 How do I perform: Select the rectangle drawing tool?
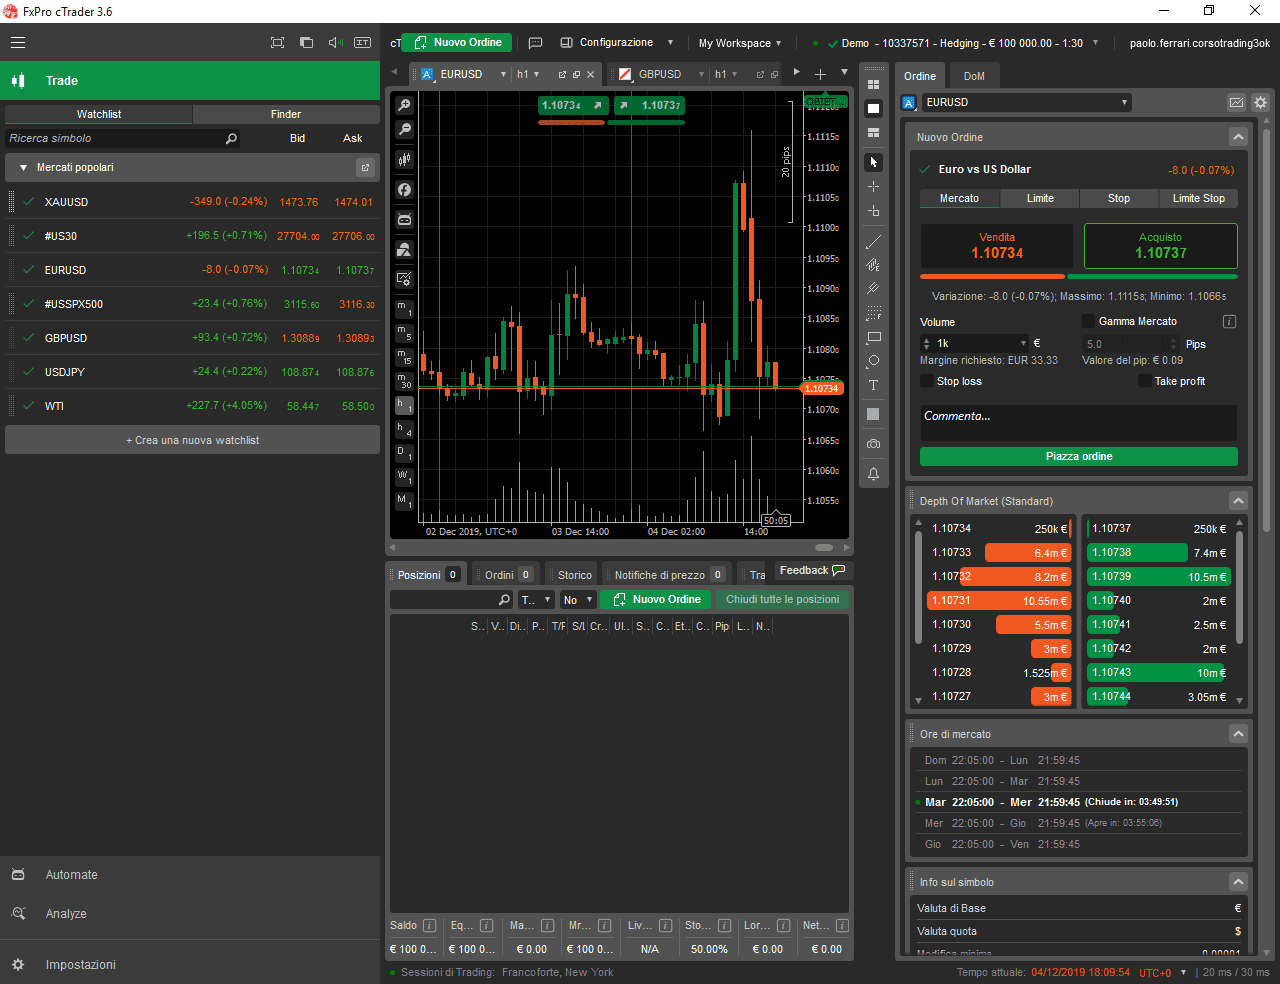(873, 337)
